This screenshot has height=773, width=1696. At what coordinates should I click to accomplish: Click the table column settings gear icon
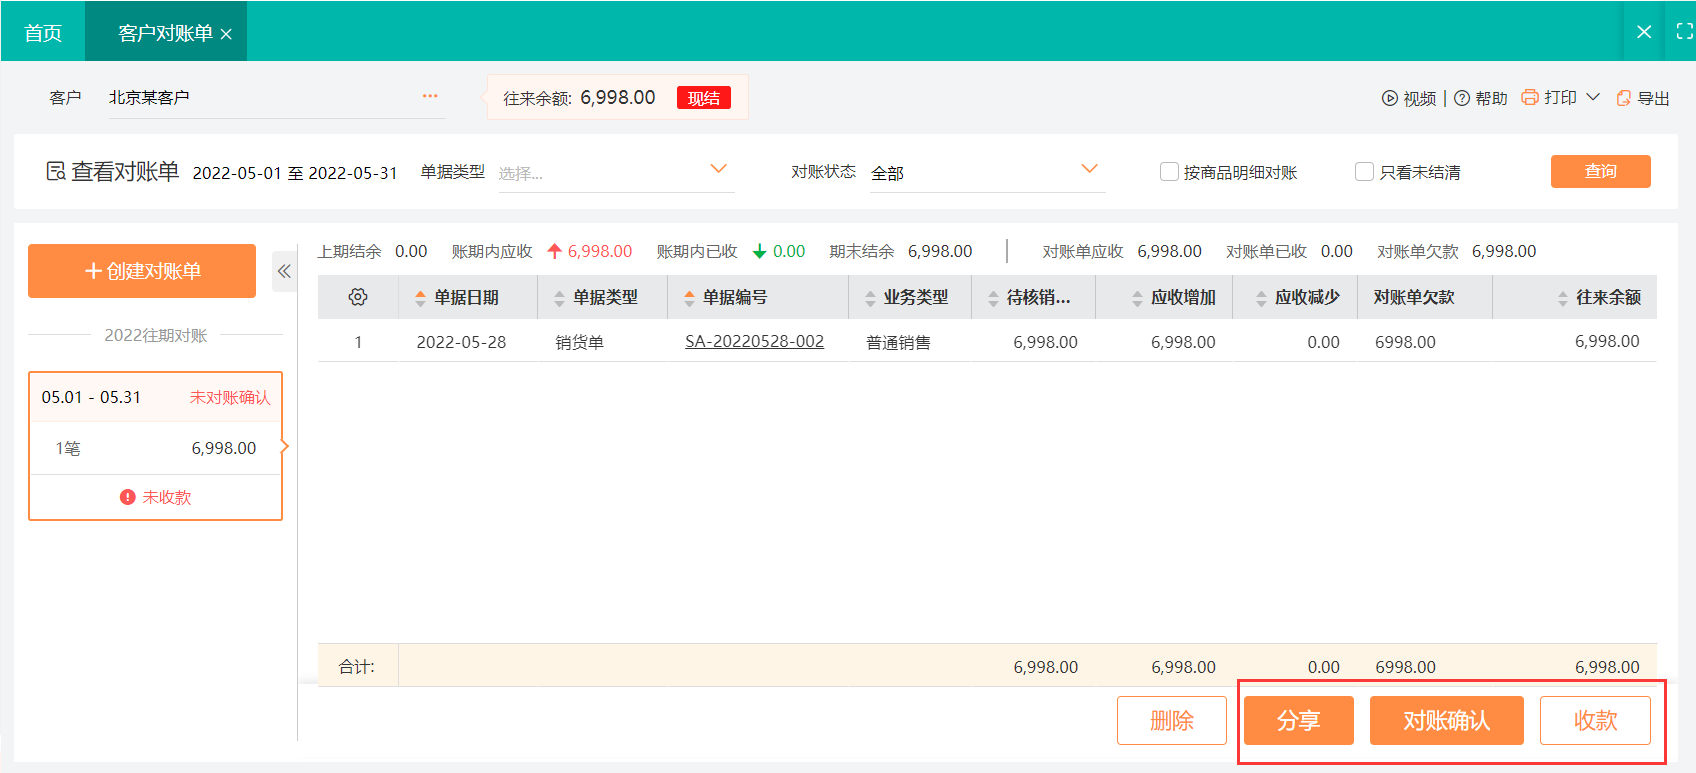pyautogui.click(x=358, y=297)
